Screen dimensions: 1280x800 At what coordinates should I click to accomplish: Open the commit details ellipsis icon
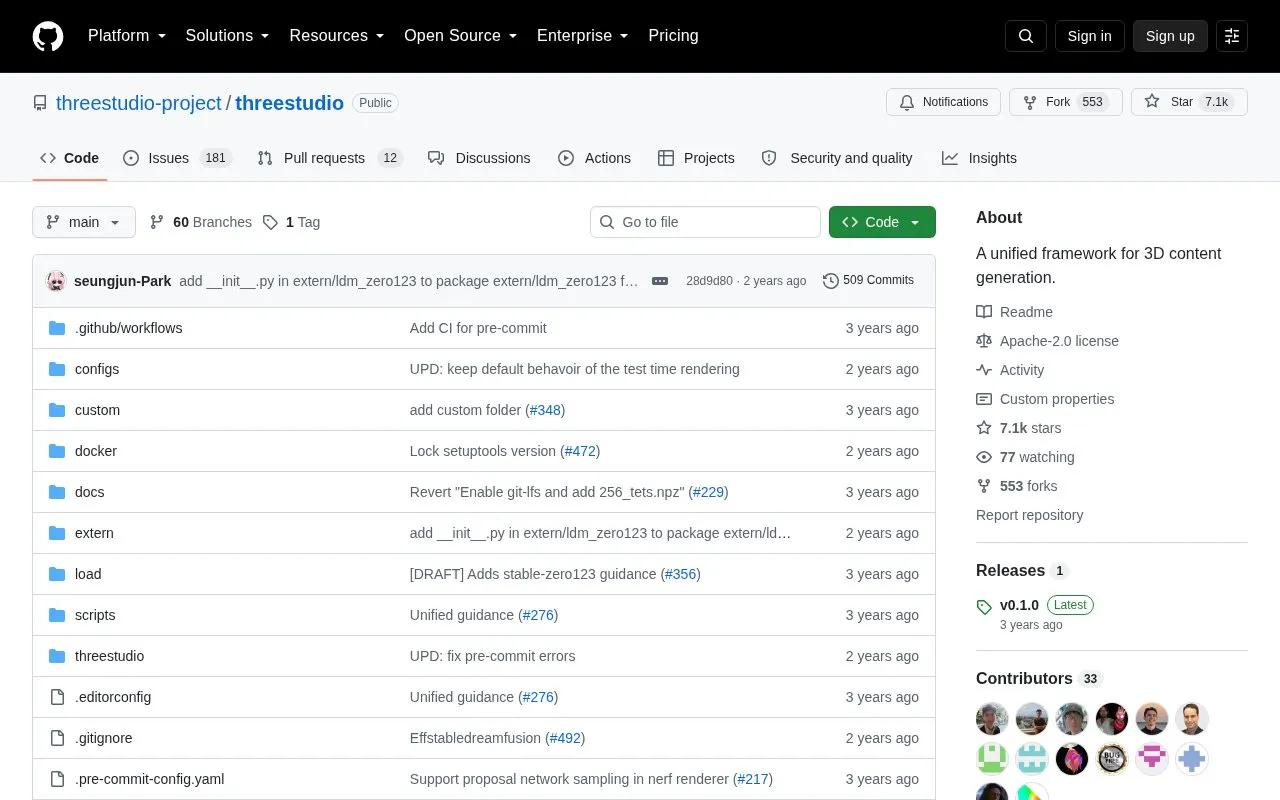coord(660,281)
